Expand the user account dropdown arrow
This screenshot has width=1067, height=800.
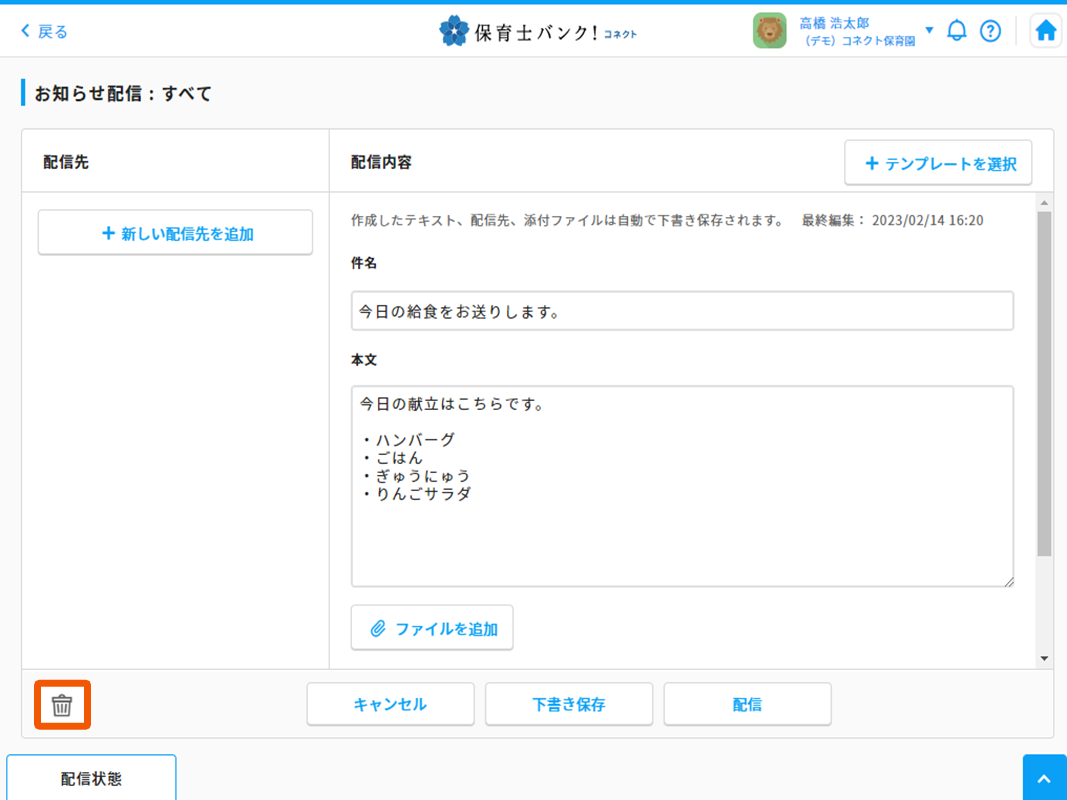[x=929, y=30]
